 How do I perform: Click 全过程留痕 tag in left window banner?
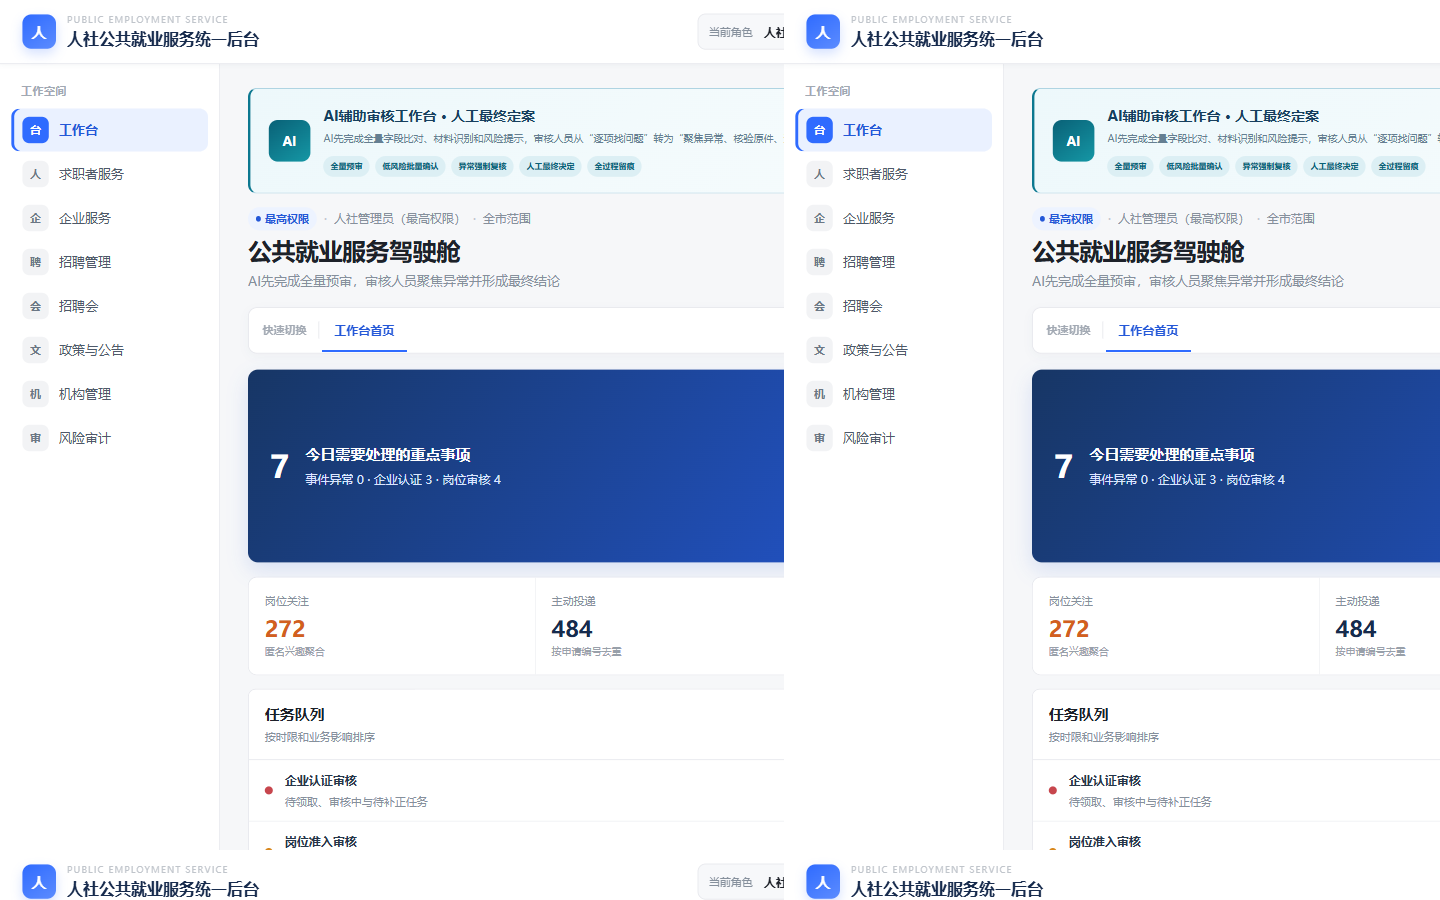[615, 166]
